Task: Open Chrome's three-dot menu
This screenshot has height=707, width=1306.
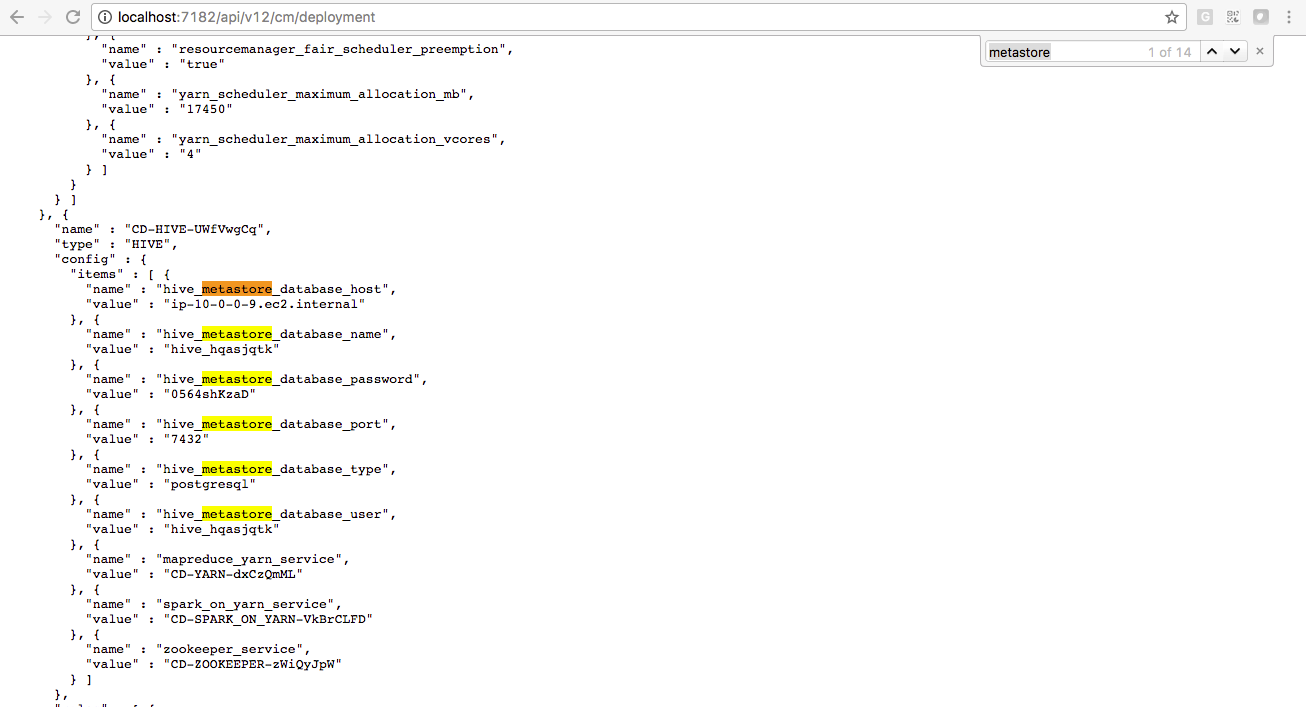Action: pos(1289,17)
